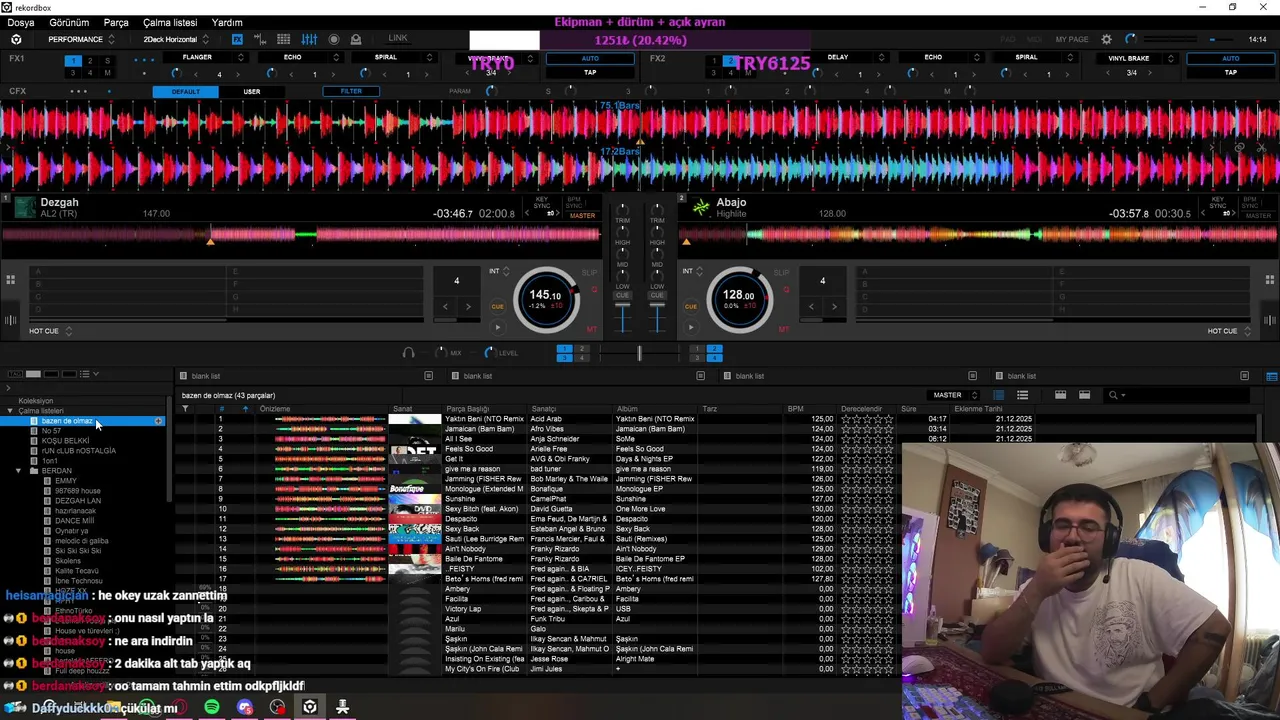The height and width of the screenshot is (720, 1280).
Task: Collapse the BERDAN folder
Action: [19, 471]
